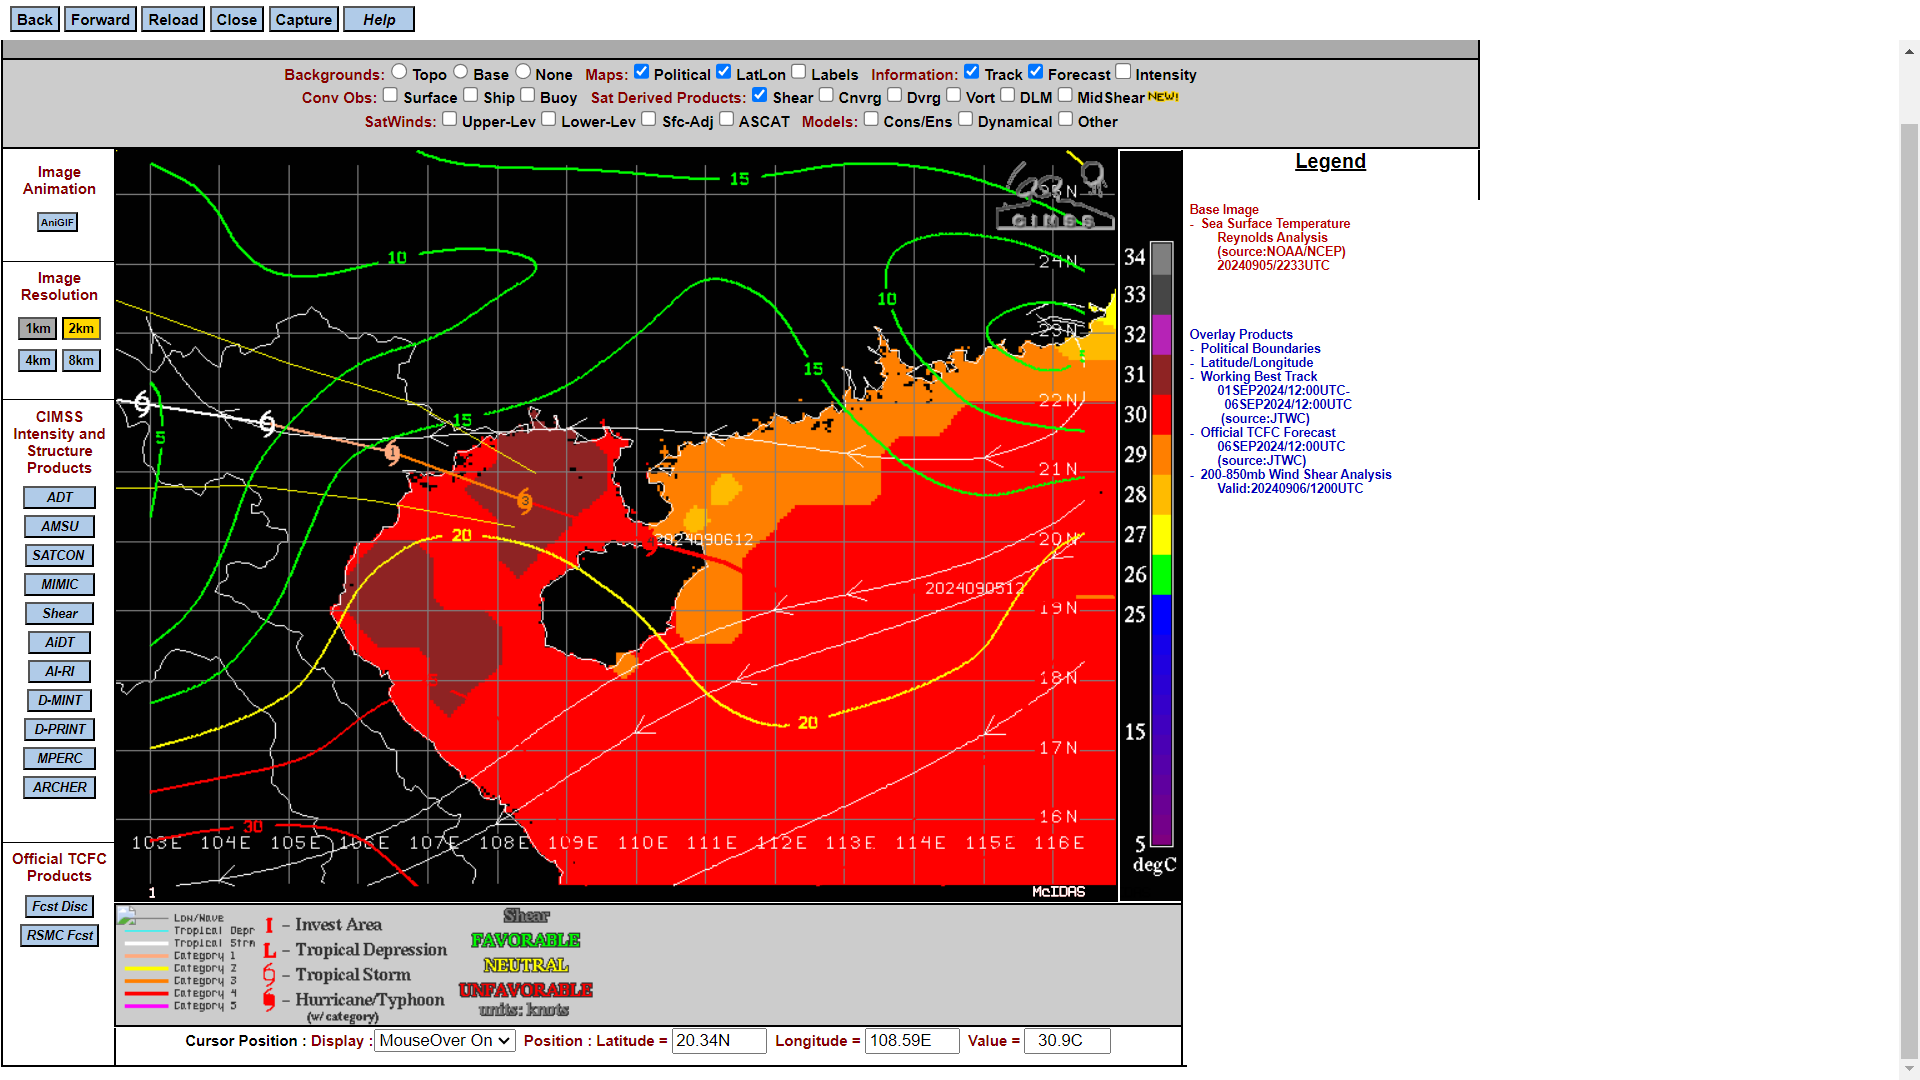1920x1080 pixels.
Task: Select 1km image resolution
Action: [38, 328]
